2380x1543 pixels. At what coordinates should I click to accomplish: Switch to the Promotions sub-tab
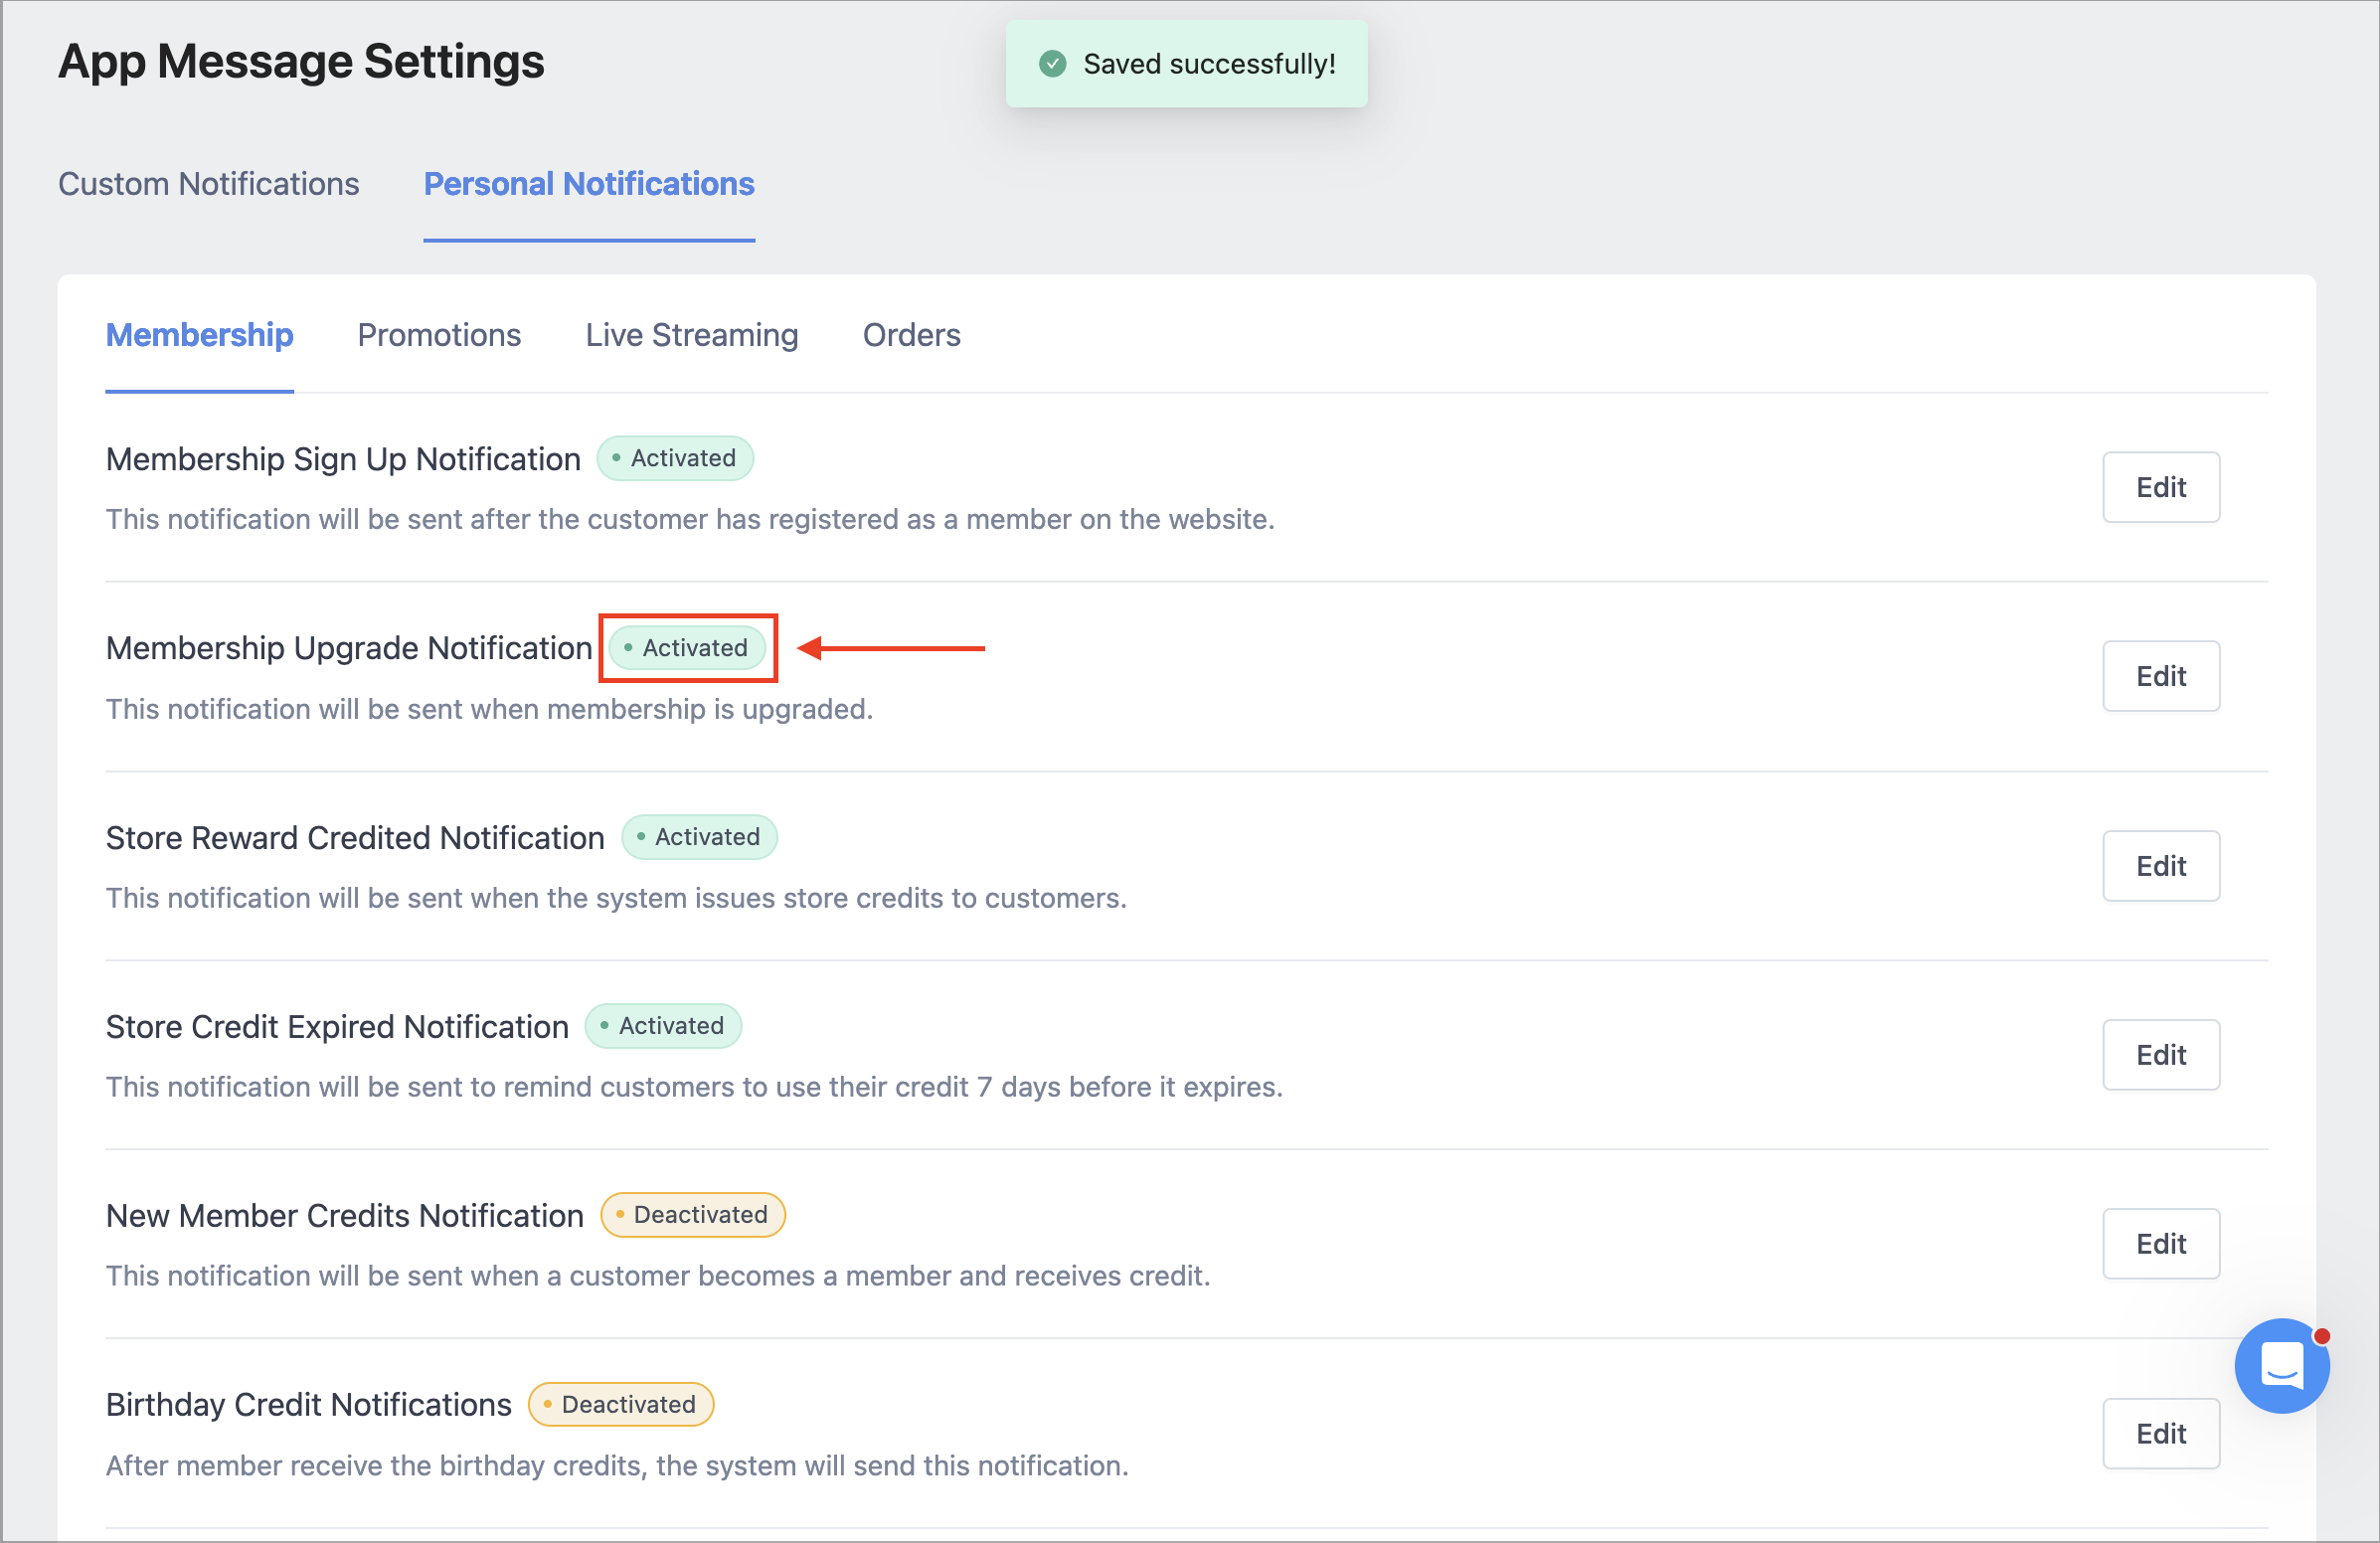pyautogui.click(x=439, y=335)
